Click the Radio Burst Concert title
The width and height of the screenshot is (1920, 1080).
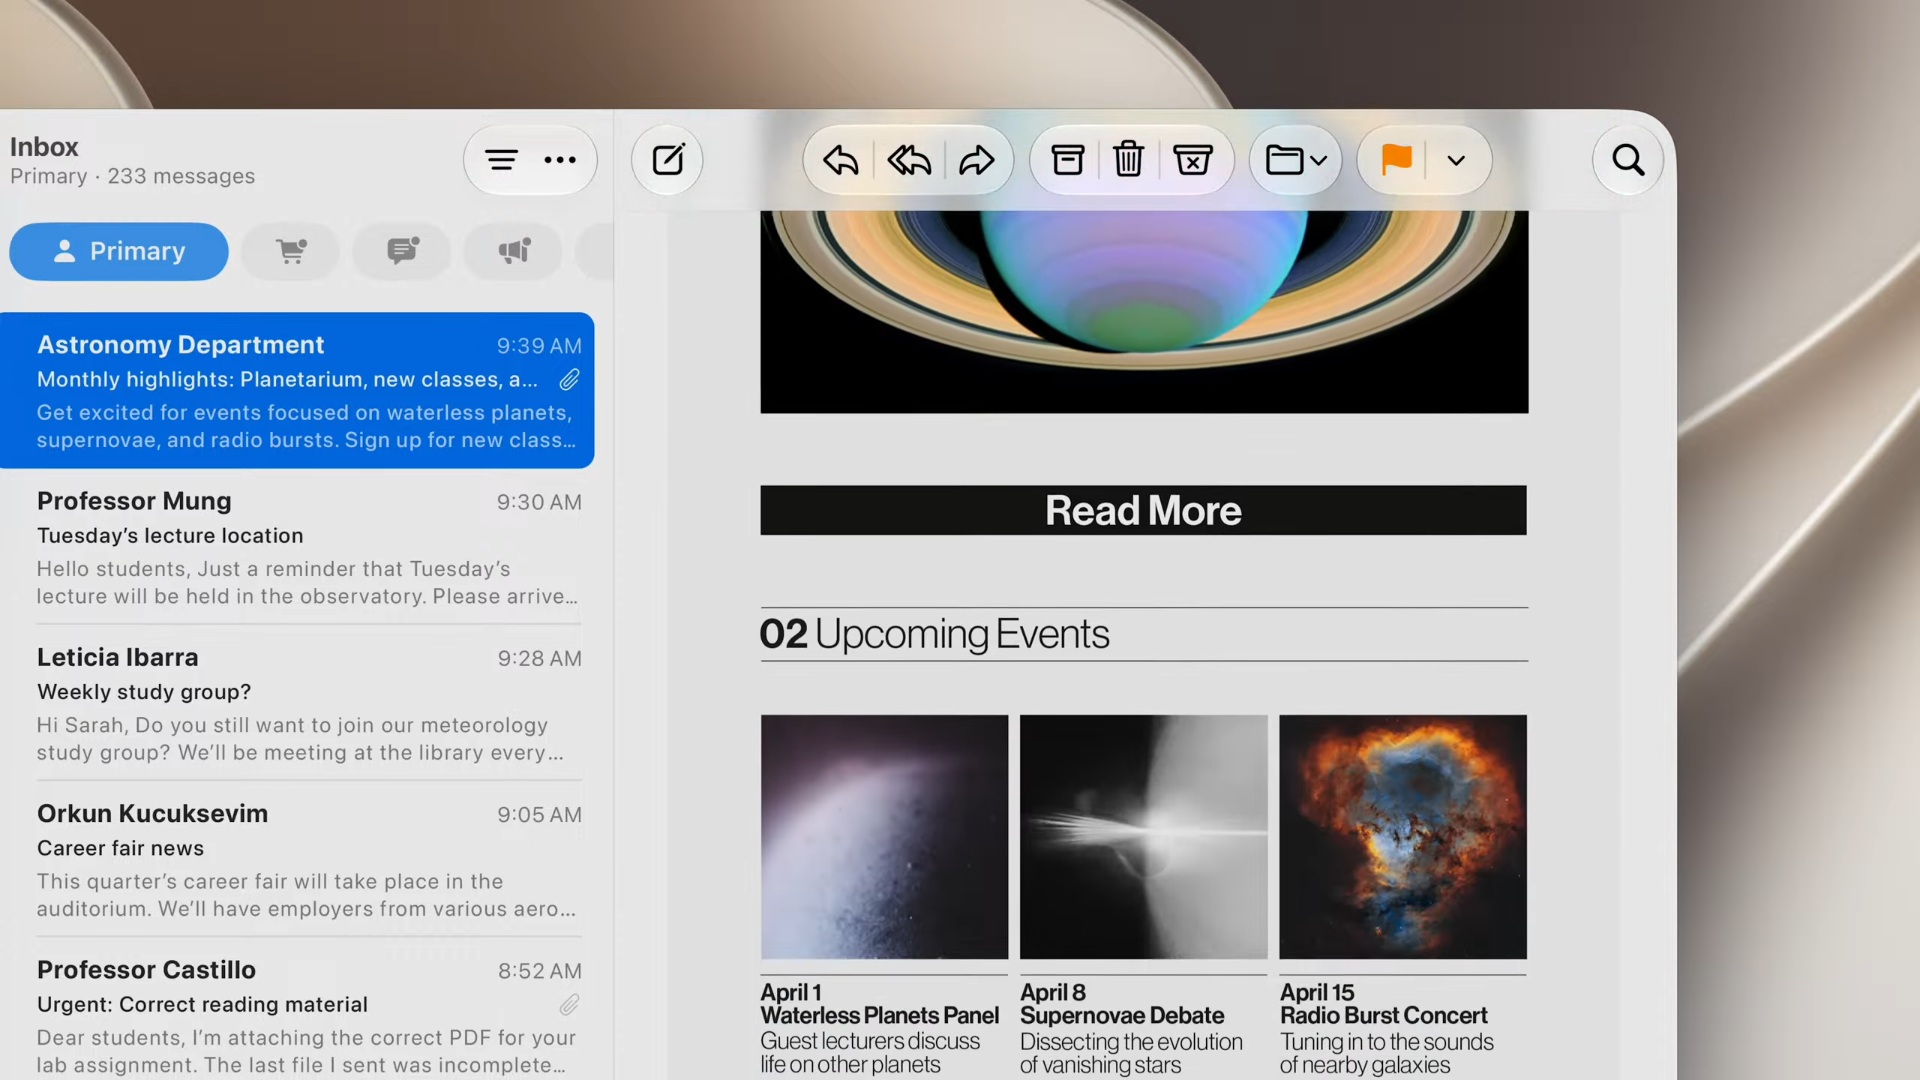pyautogui.click(x=1383, y=1016)
